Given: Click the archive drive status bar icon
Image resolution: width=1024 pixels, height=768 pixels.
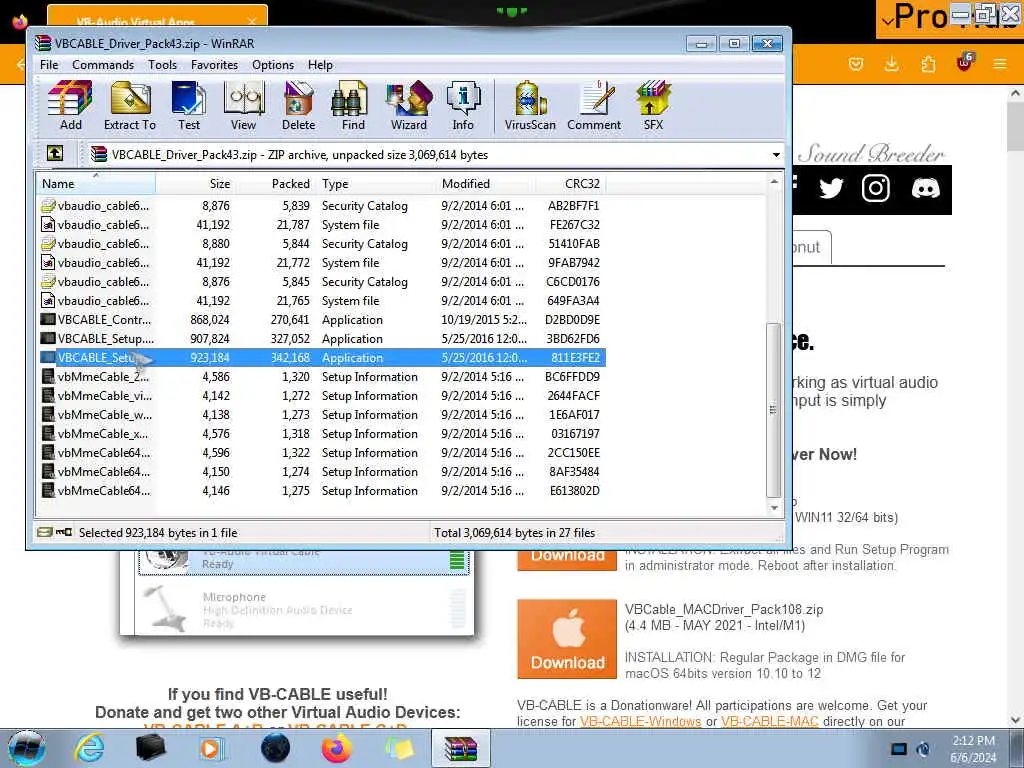Looking at the screenshot, I should click(44, 532).
